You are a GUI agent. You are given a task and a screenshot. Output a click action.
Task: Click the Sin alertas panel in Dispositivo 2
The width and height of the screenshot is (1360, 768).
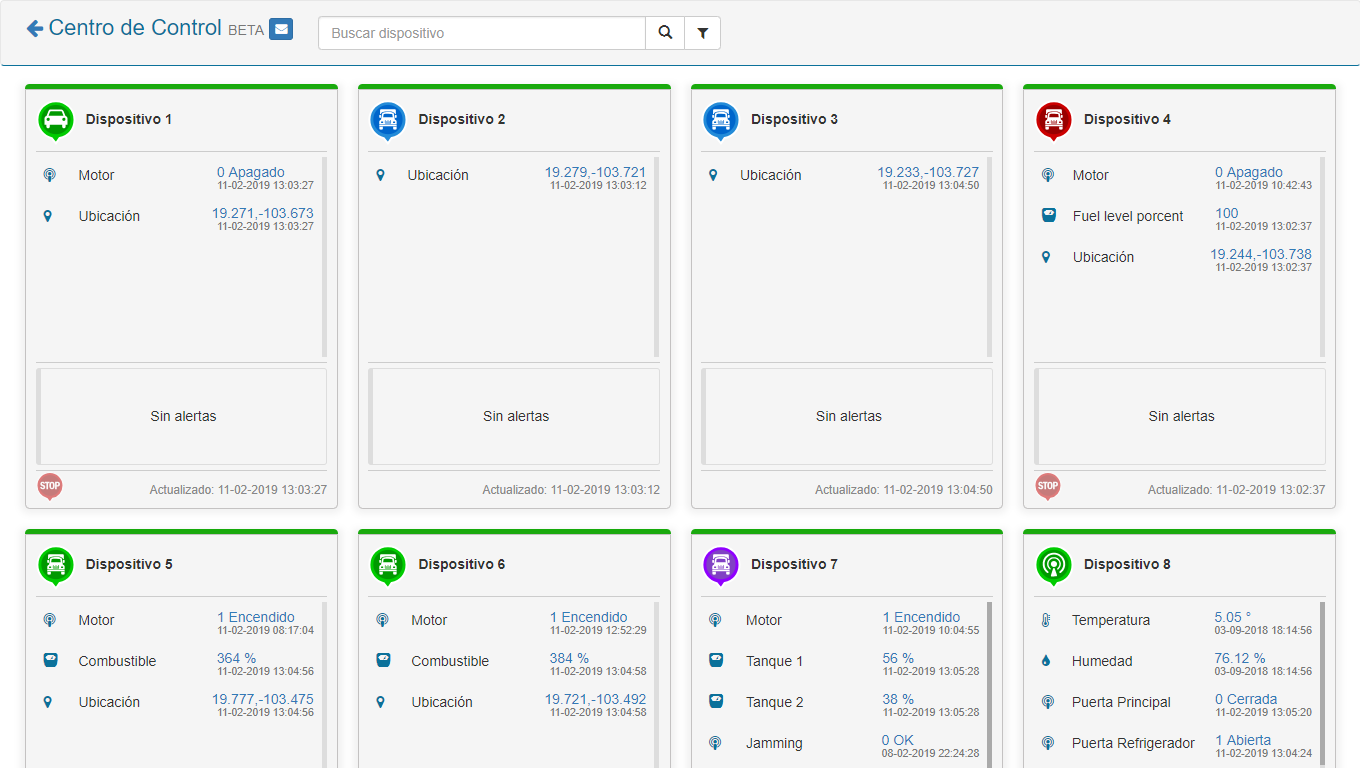(x=515, y=416)
